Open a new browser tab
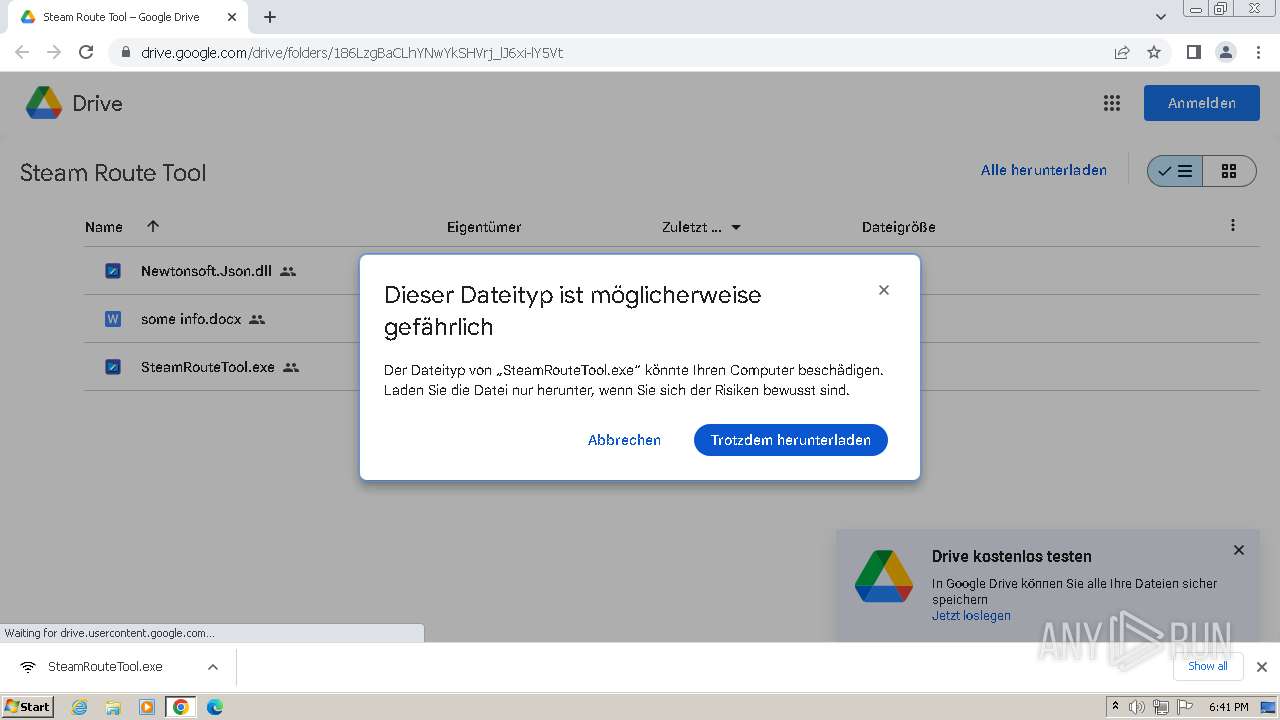The image size is (1280, 720). (270, 17)
